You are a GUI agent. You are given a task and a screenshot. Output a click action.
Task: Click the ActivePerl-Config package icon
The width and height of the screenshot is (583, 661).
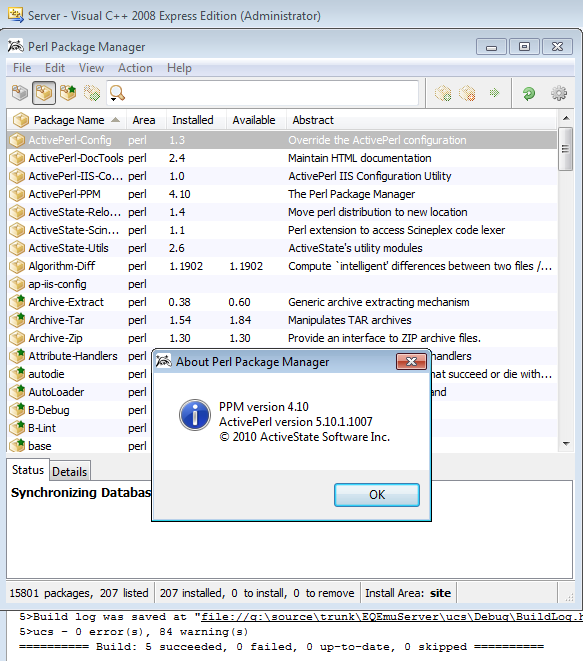tap(17, 140)
